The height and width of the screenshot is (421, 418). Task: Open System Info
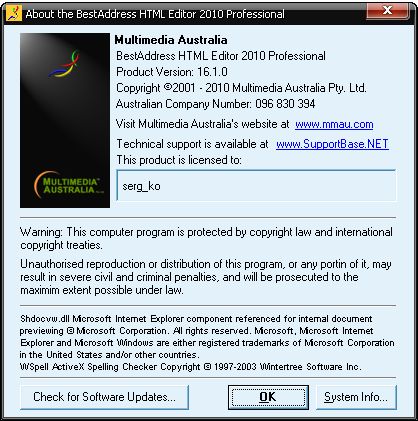tap(356, 397)
